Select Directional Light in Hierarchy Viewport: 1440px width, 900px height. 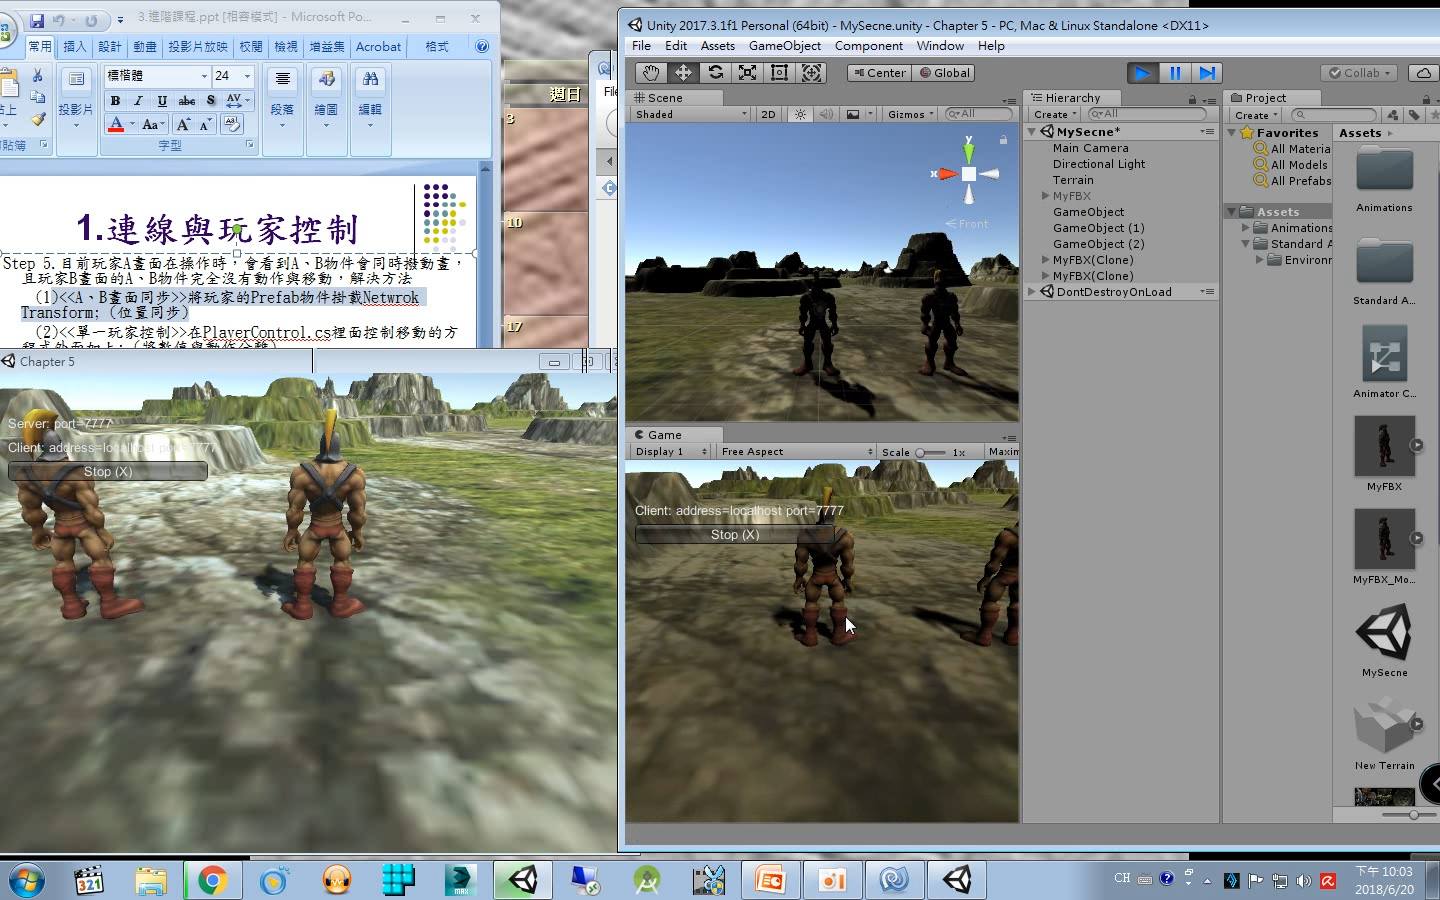pos(1098,164)
